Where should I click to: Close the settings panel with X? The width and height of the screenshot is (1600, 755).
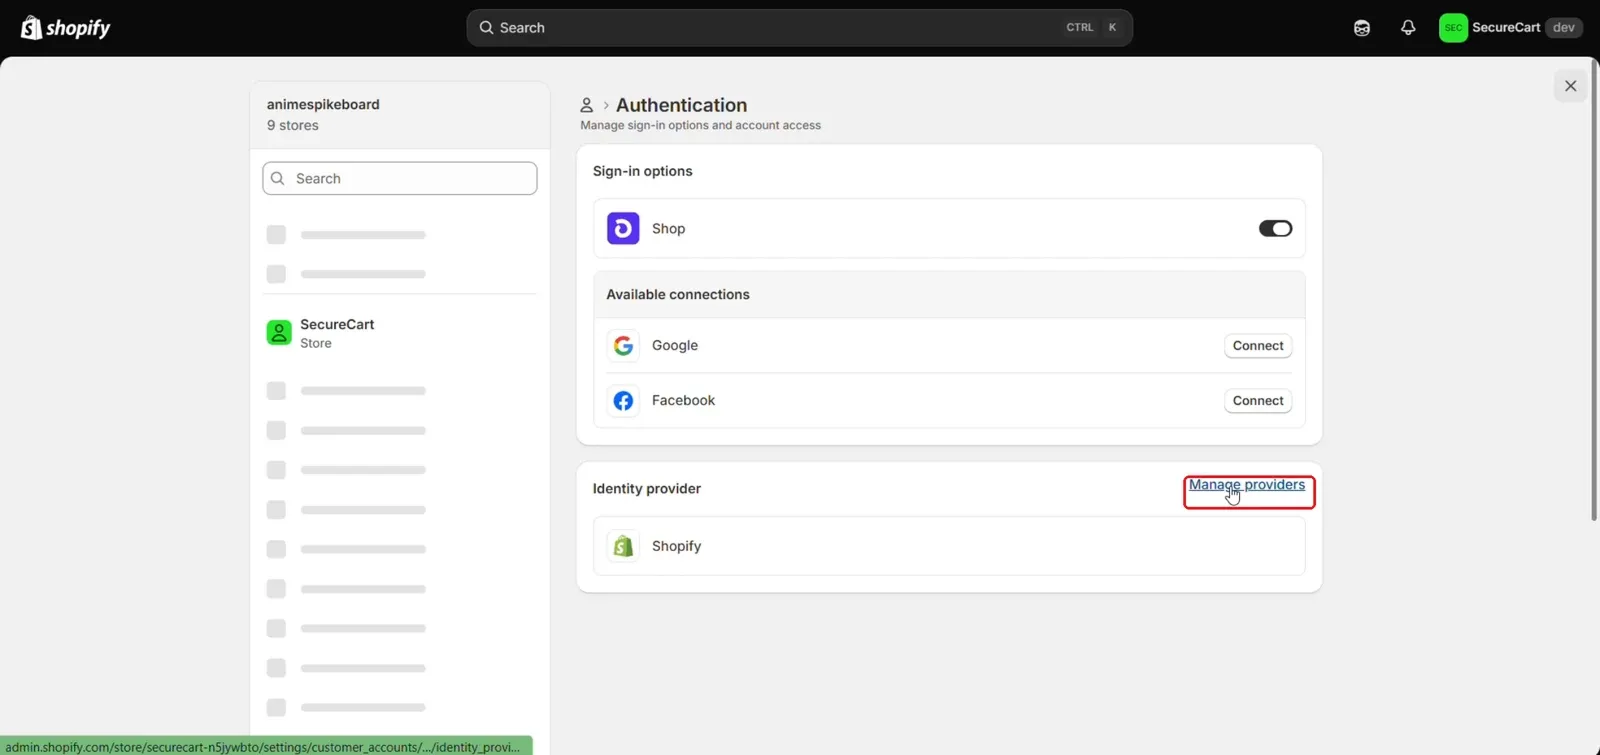point(1570,86)
